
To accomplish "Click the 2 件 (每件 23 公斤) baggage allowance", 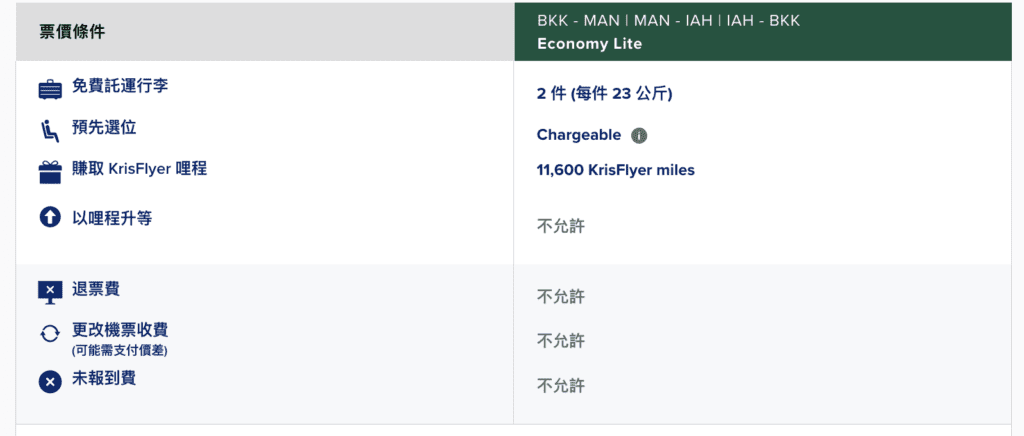I will (x=605, y=95).
